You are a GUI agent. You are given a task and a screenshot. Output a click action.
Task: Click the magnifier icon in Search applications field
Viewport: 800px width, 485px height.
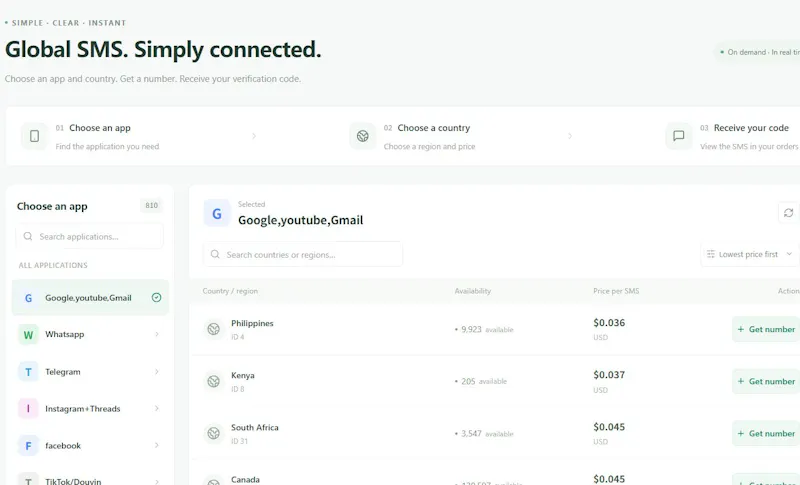28,237
